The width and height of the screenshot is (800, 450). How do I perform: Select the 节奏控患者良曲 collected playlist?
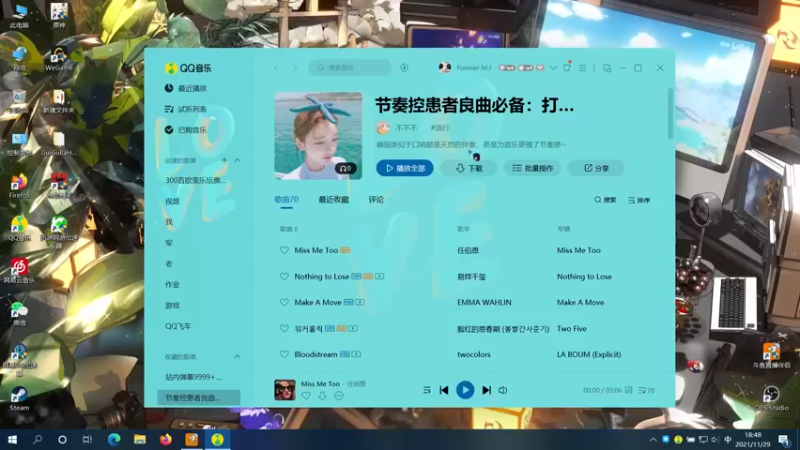click(198, 397)
